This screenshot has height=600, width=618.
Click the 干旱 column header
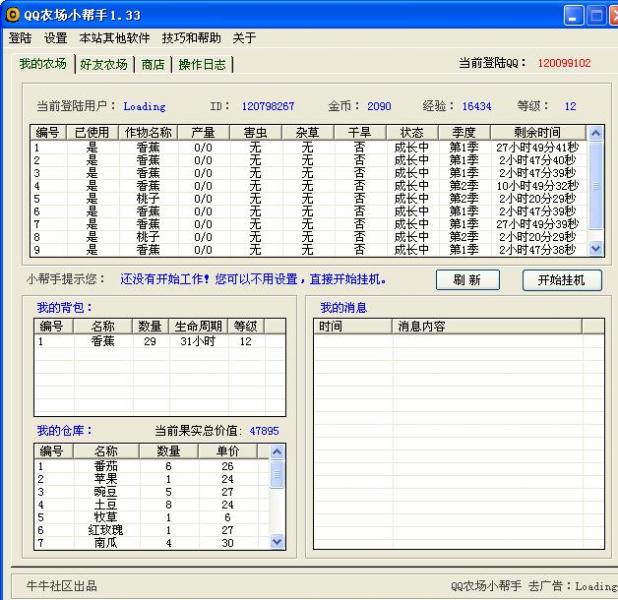[x=360, y=132]
